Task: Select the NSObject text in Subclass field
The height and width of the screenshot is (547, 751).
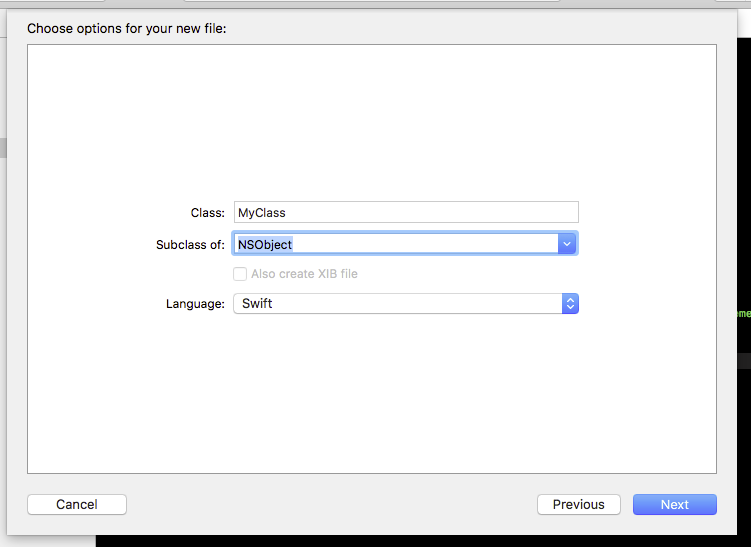Action: [265, 244]
